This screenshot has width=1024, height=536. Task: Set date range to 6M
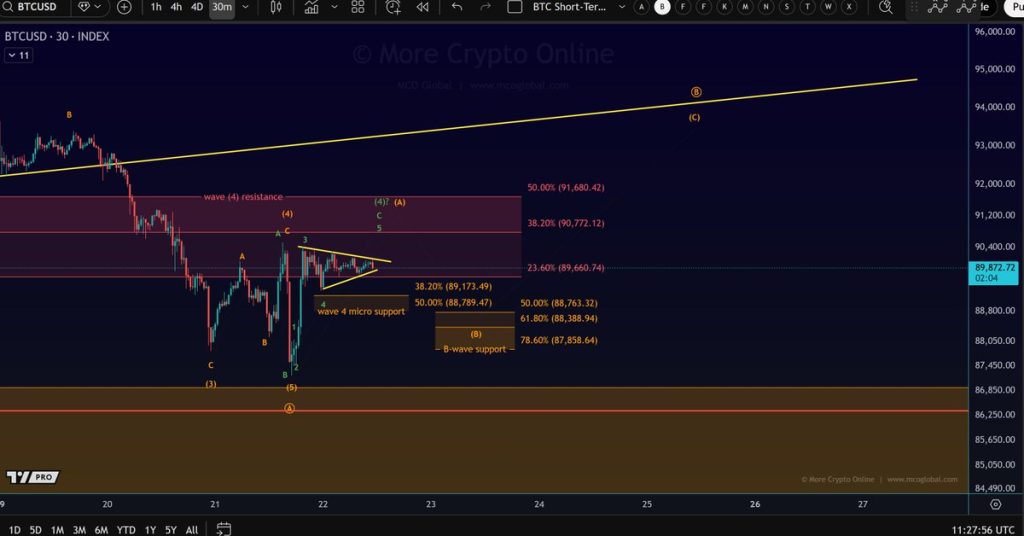coord(101,529)
